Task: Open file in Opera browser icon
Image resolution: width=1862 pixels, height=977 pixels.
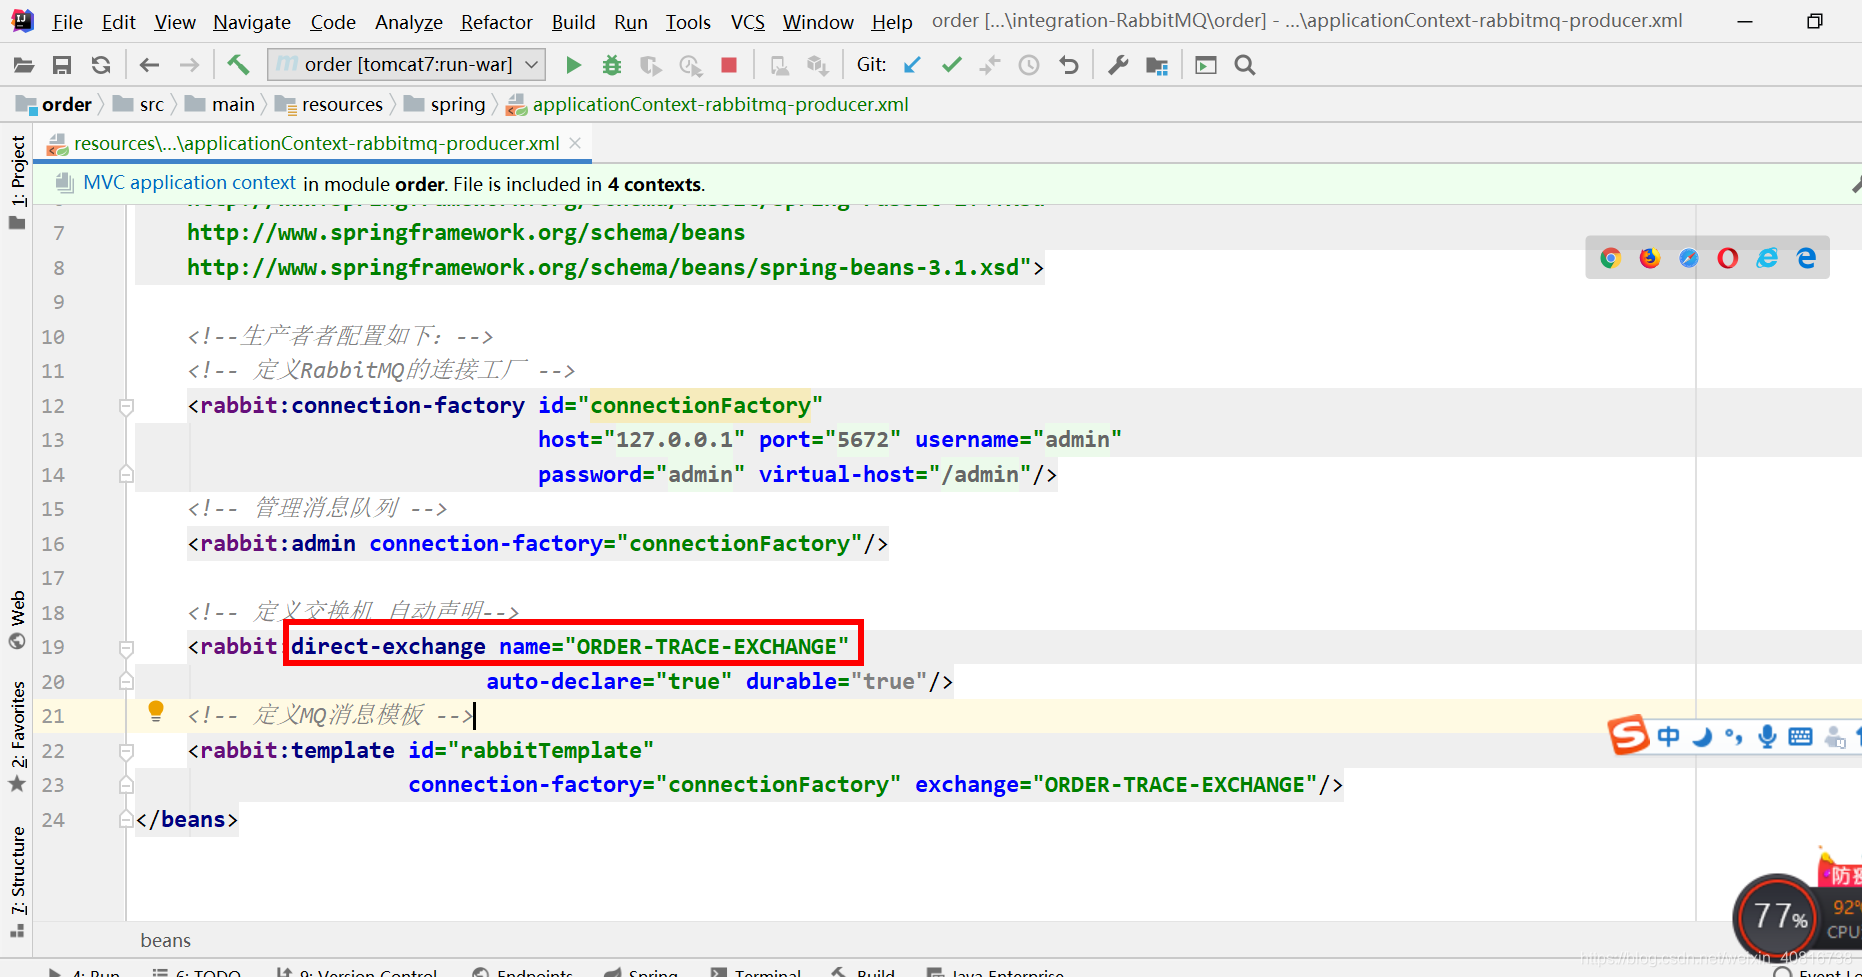Action: [1727, 258]
